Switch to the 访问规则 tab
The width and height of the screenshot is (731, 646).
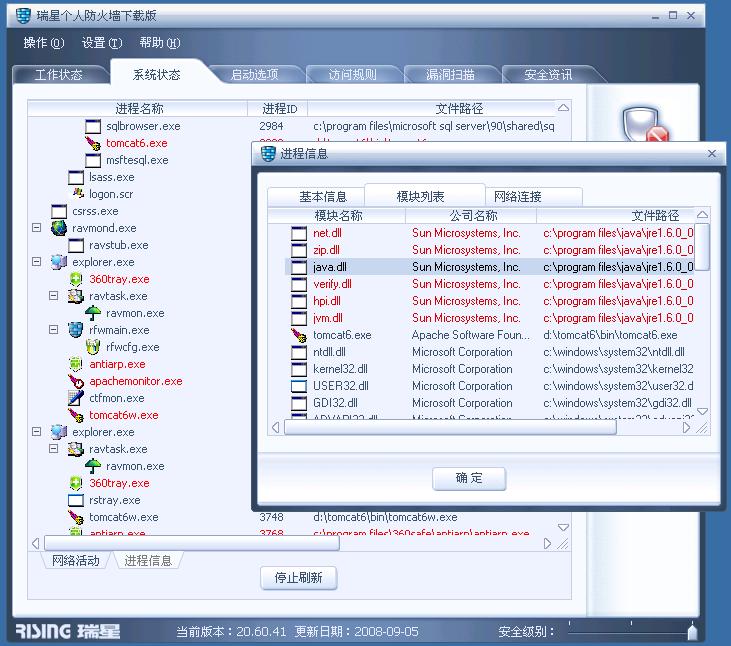point(352,75)
